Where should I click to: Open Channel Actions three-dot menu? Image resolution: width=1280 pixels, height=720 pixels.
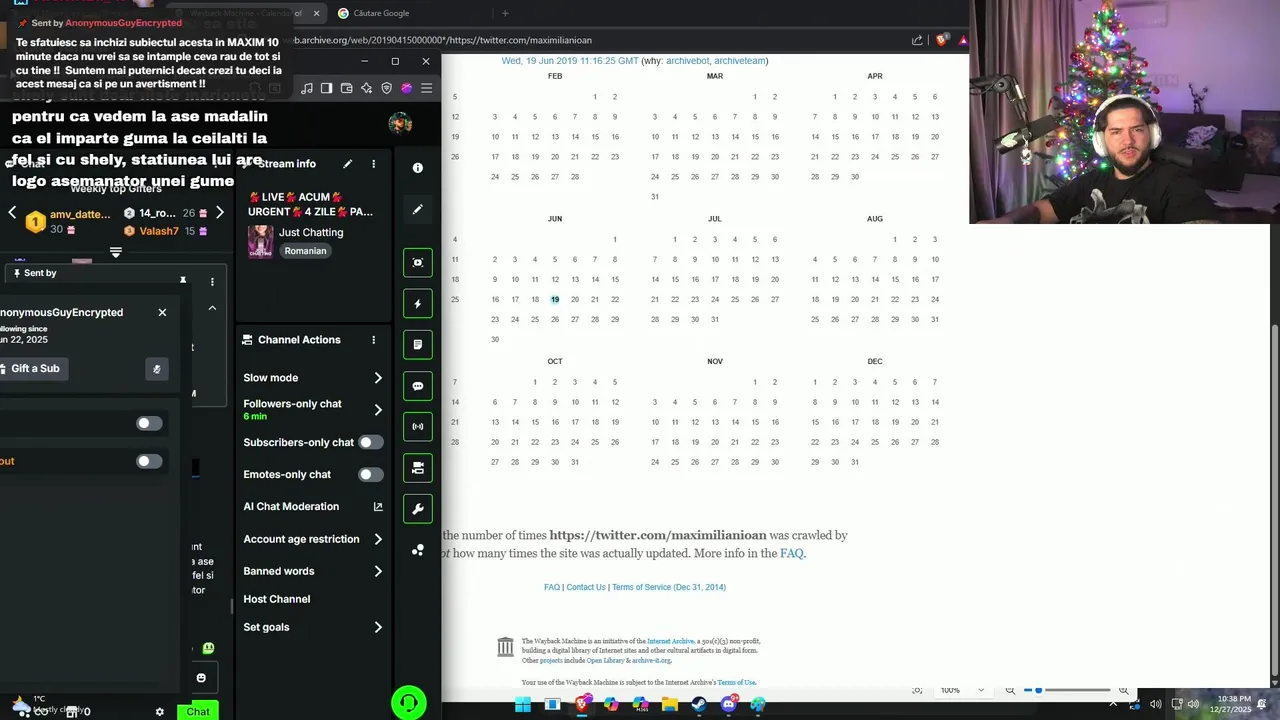click(374, 340)
